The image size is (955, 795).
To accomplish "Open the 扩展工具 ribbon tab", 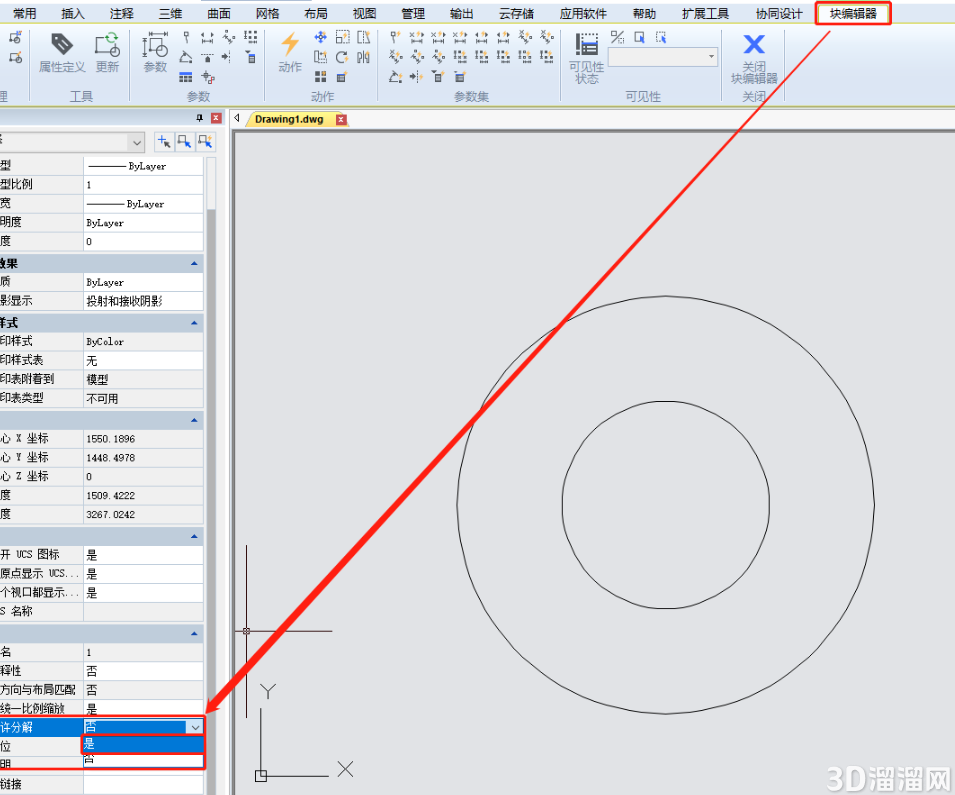I will point(705,13).
